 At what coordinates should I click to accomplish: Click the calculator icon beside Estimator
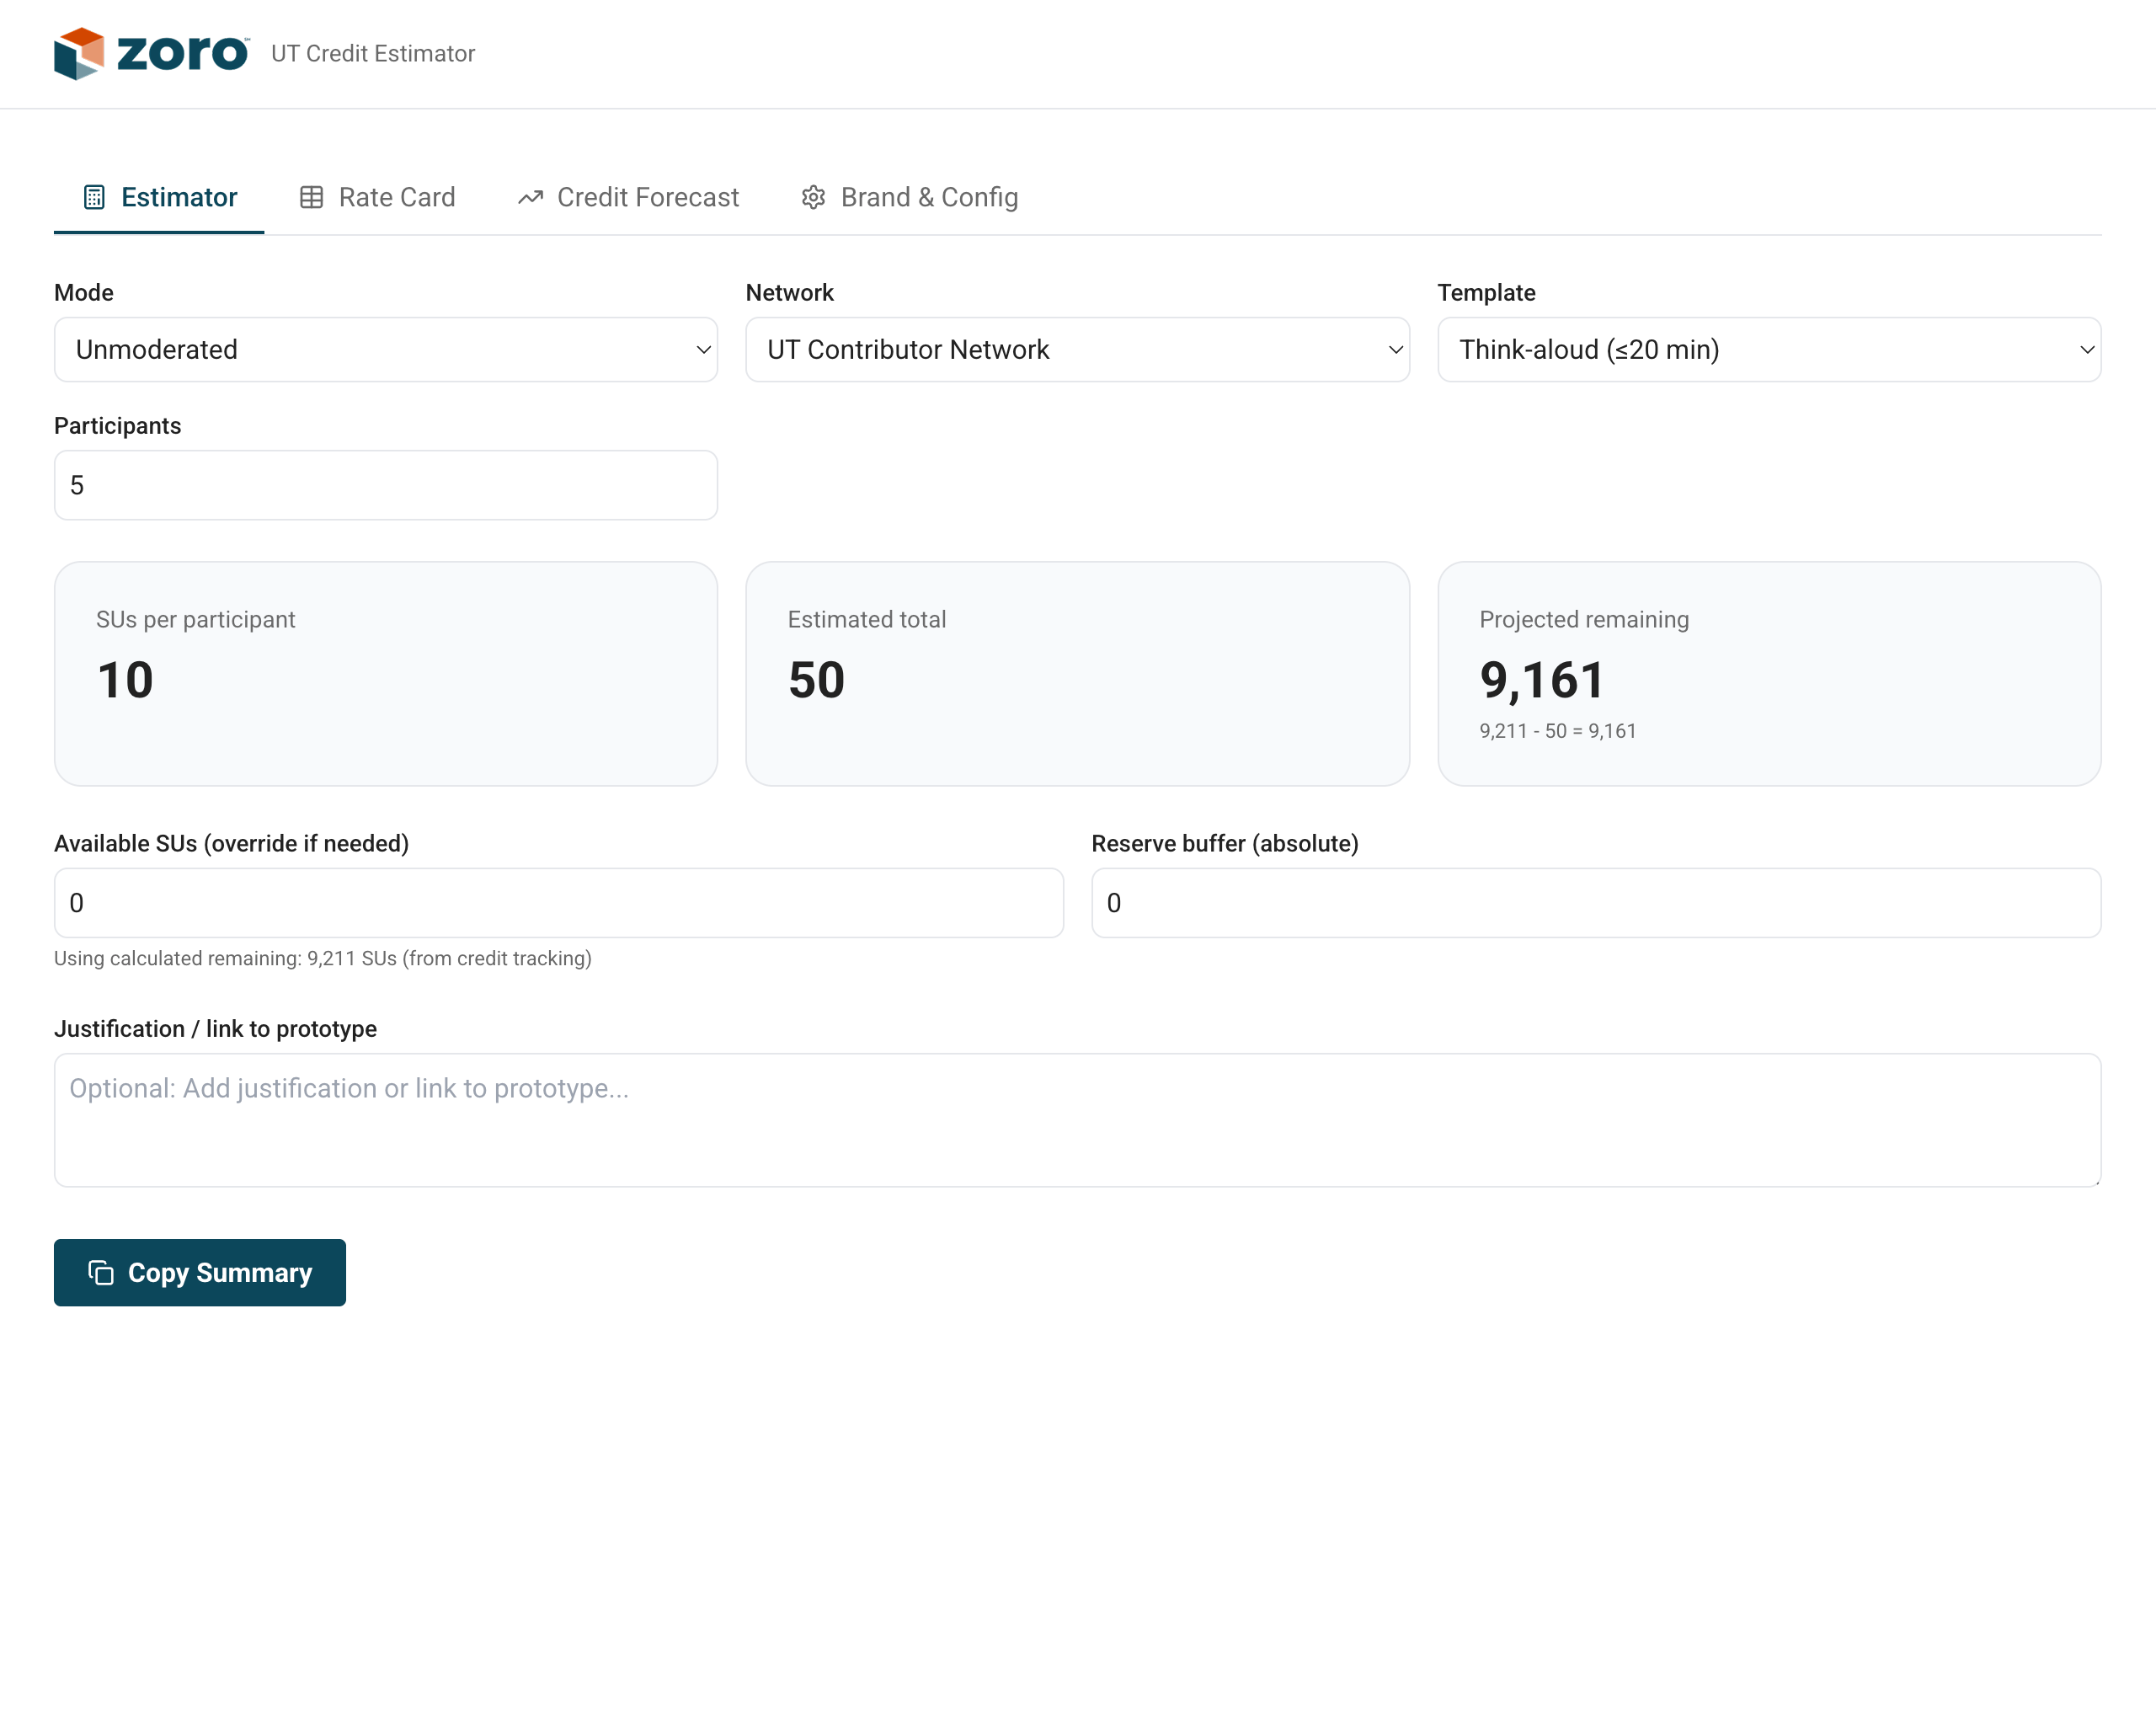94,196
